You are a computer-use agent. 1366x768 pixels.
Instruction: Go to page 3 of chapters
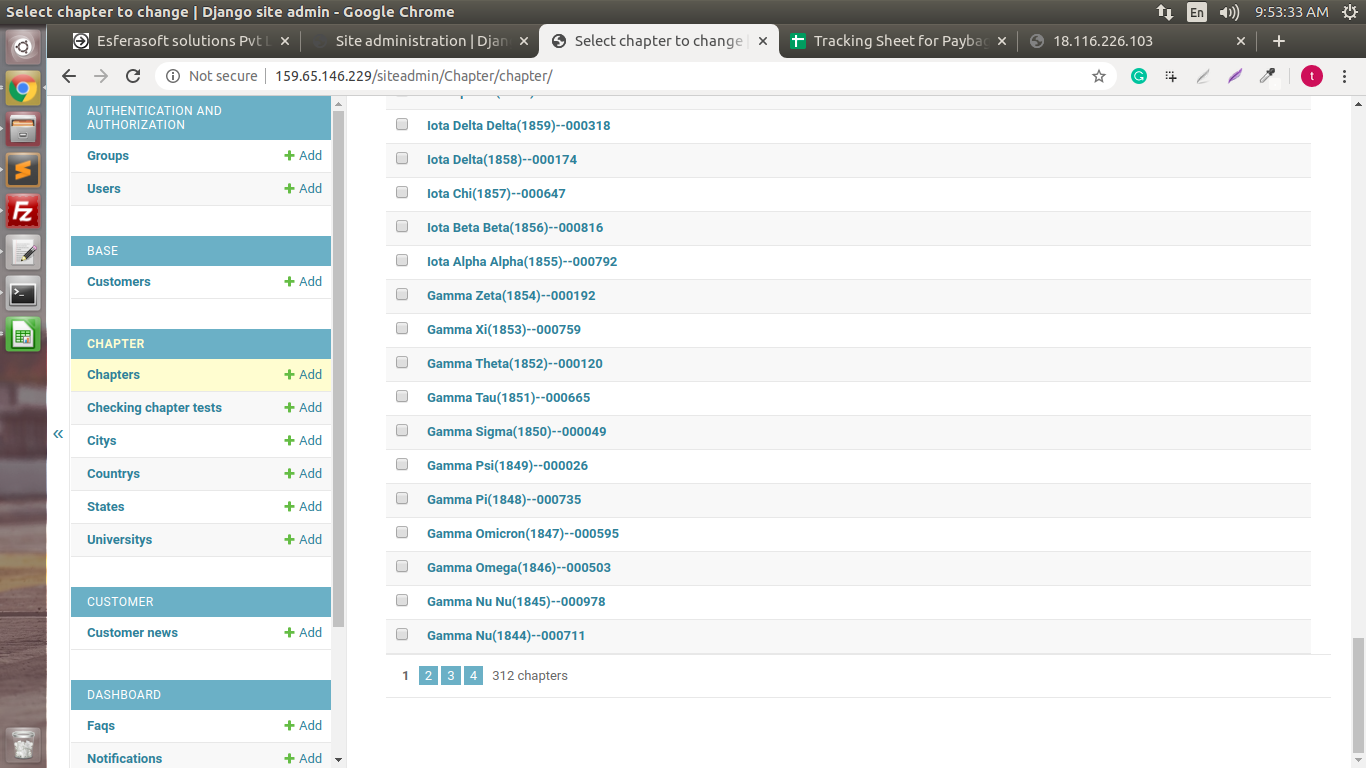(451, 676)
